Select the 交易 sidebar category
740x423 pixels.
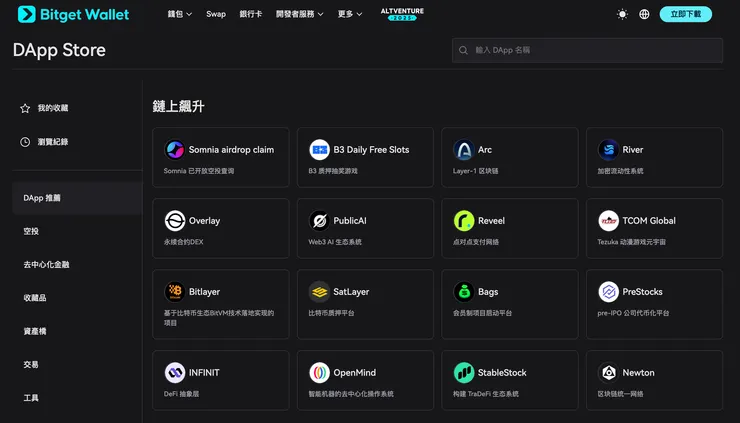(31, 364)
